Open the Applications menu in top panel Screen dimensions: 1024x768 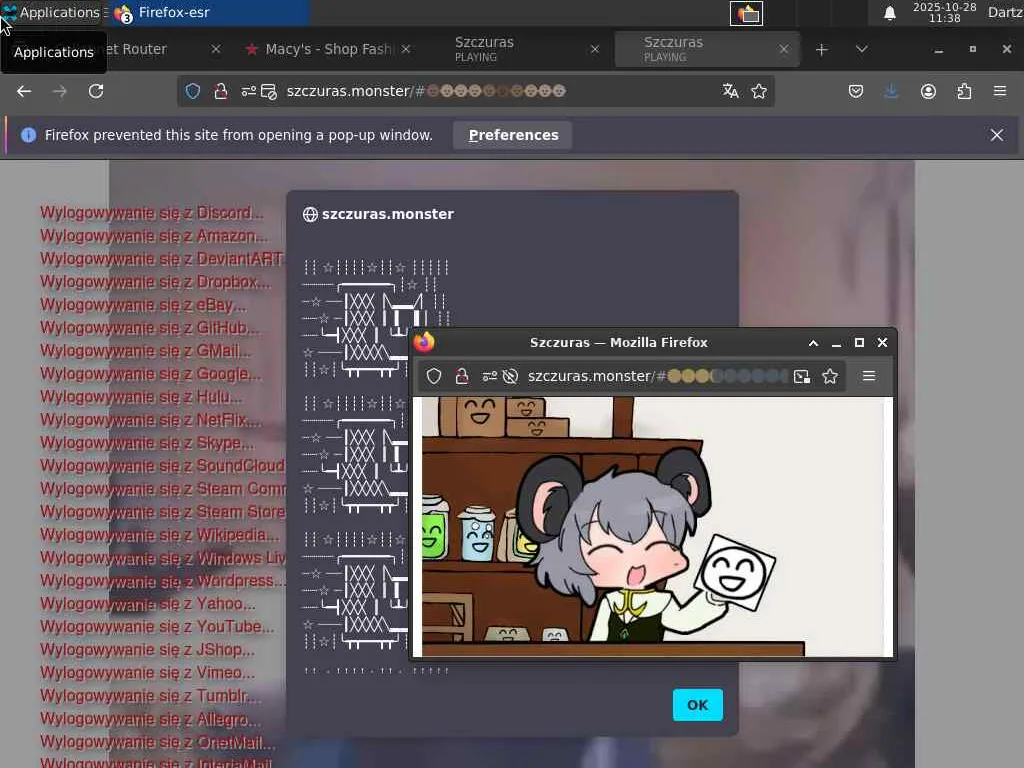point(51,12)
